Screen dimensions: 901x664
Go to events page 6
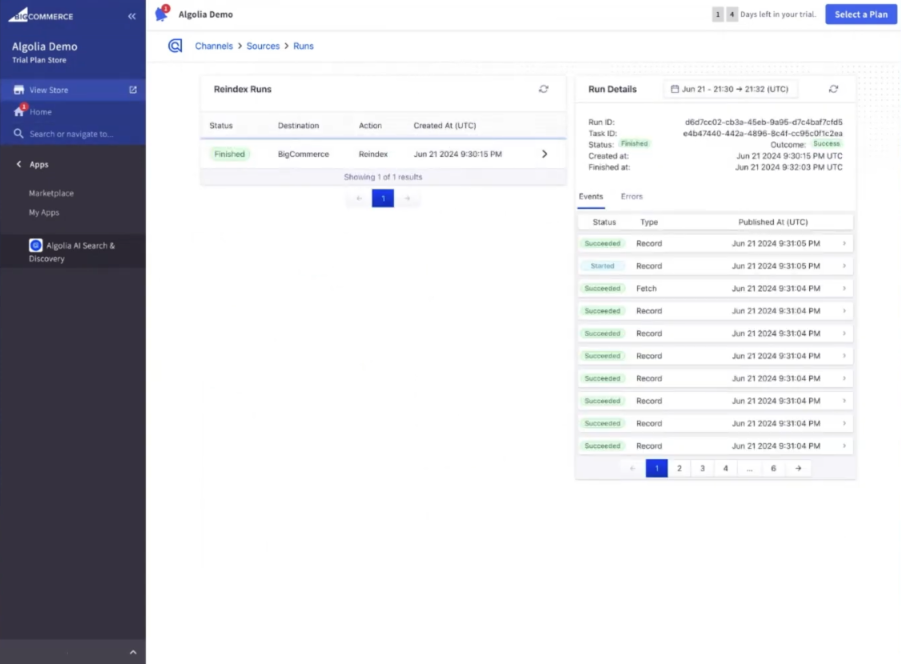coord(773,468)
